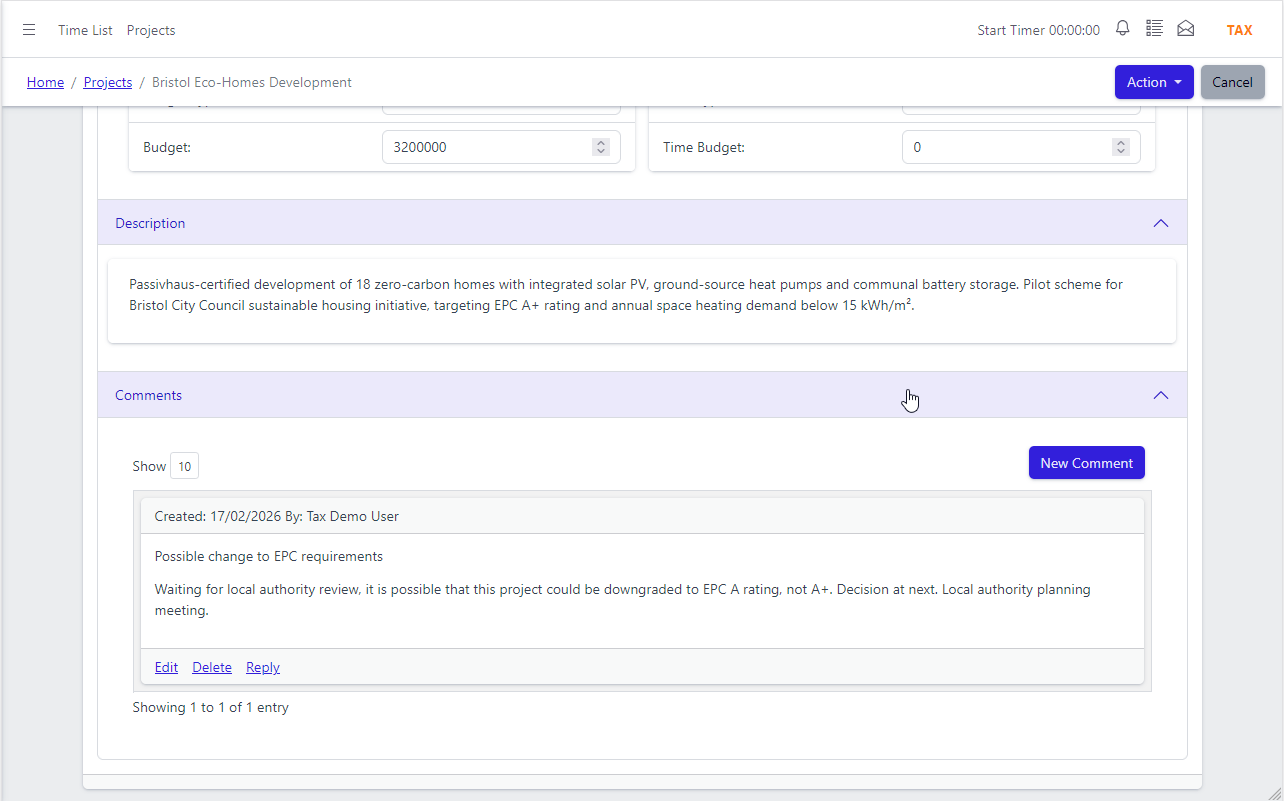The image size is (1284, 801).
Task: Collapse the Comments section chevron
Action: (x=1161, y=395)
